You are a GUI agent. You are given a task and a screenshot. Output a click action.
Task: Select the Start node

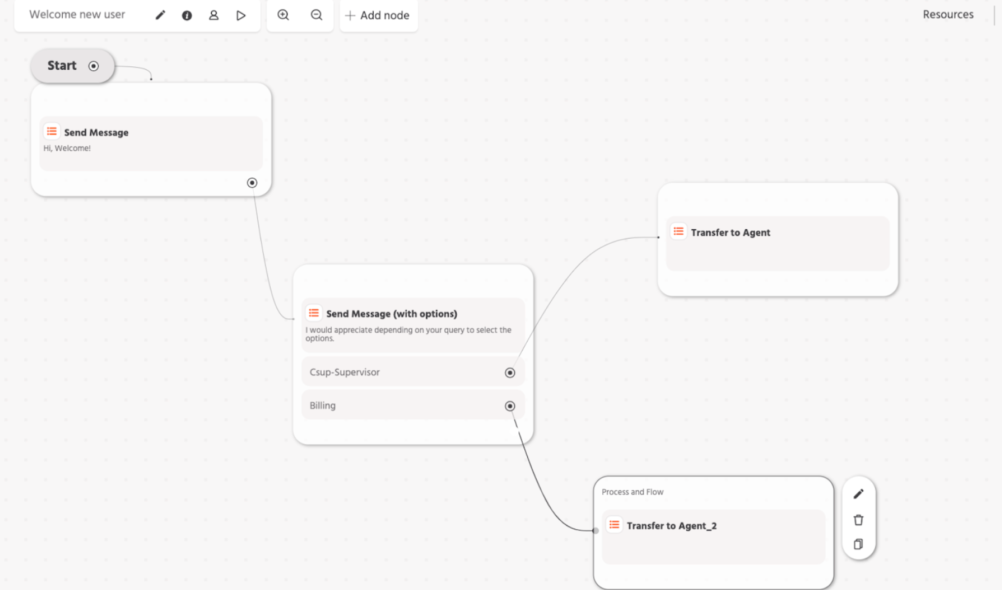[62, 66]
